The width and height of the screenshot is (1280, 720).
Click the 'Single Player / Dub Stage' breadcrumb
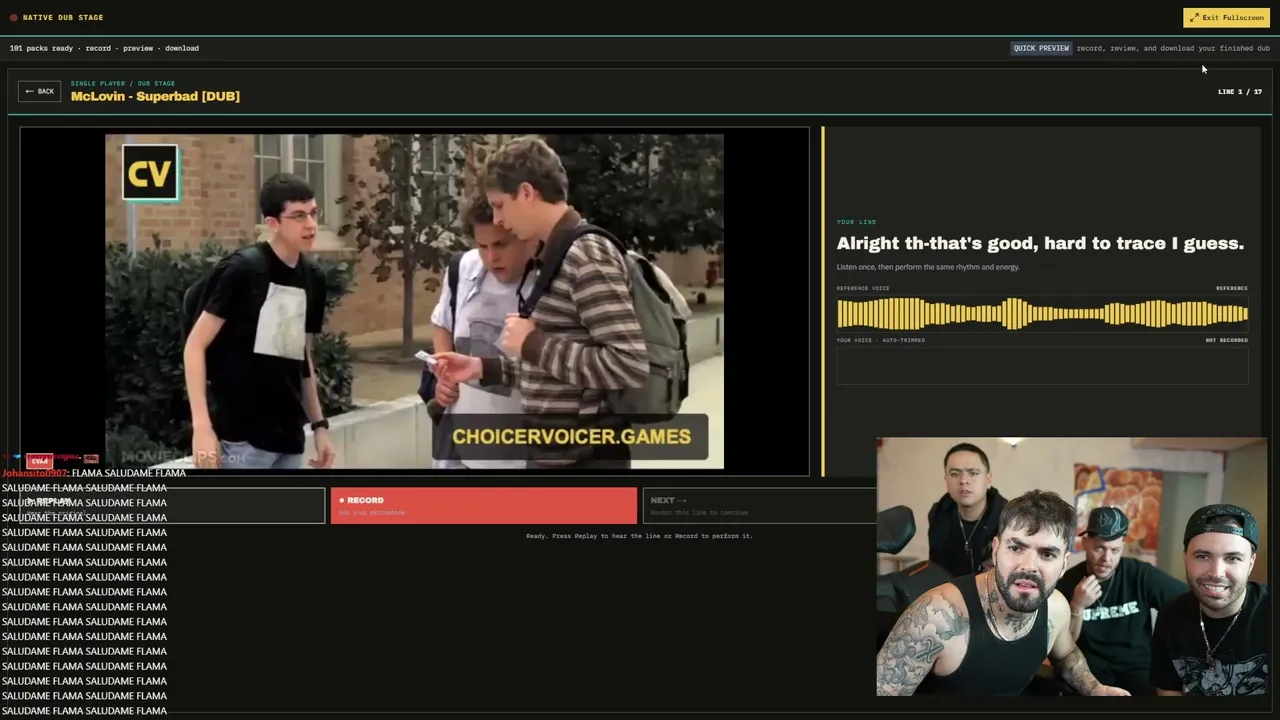(122, 83)
